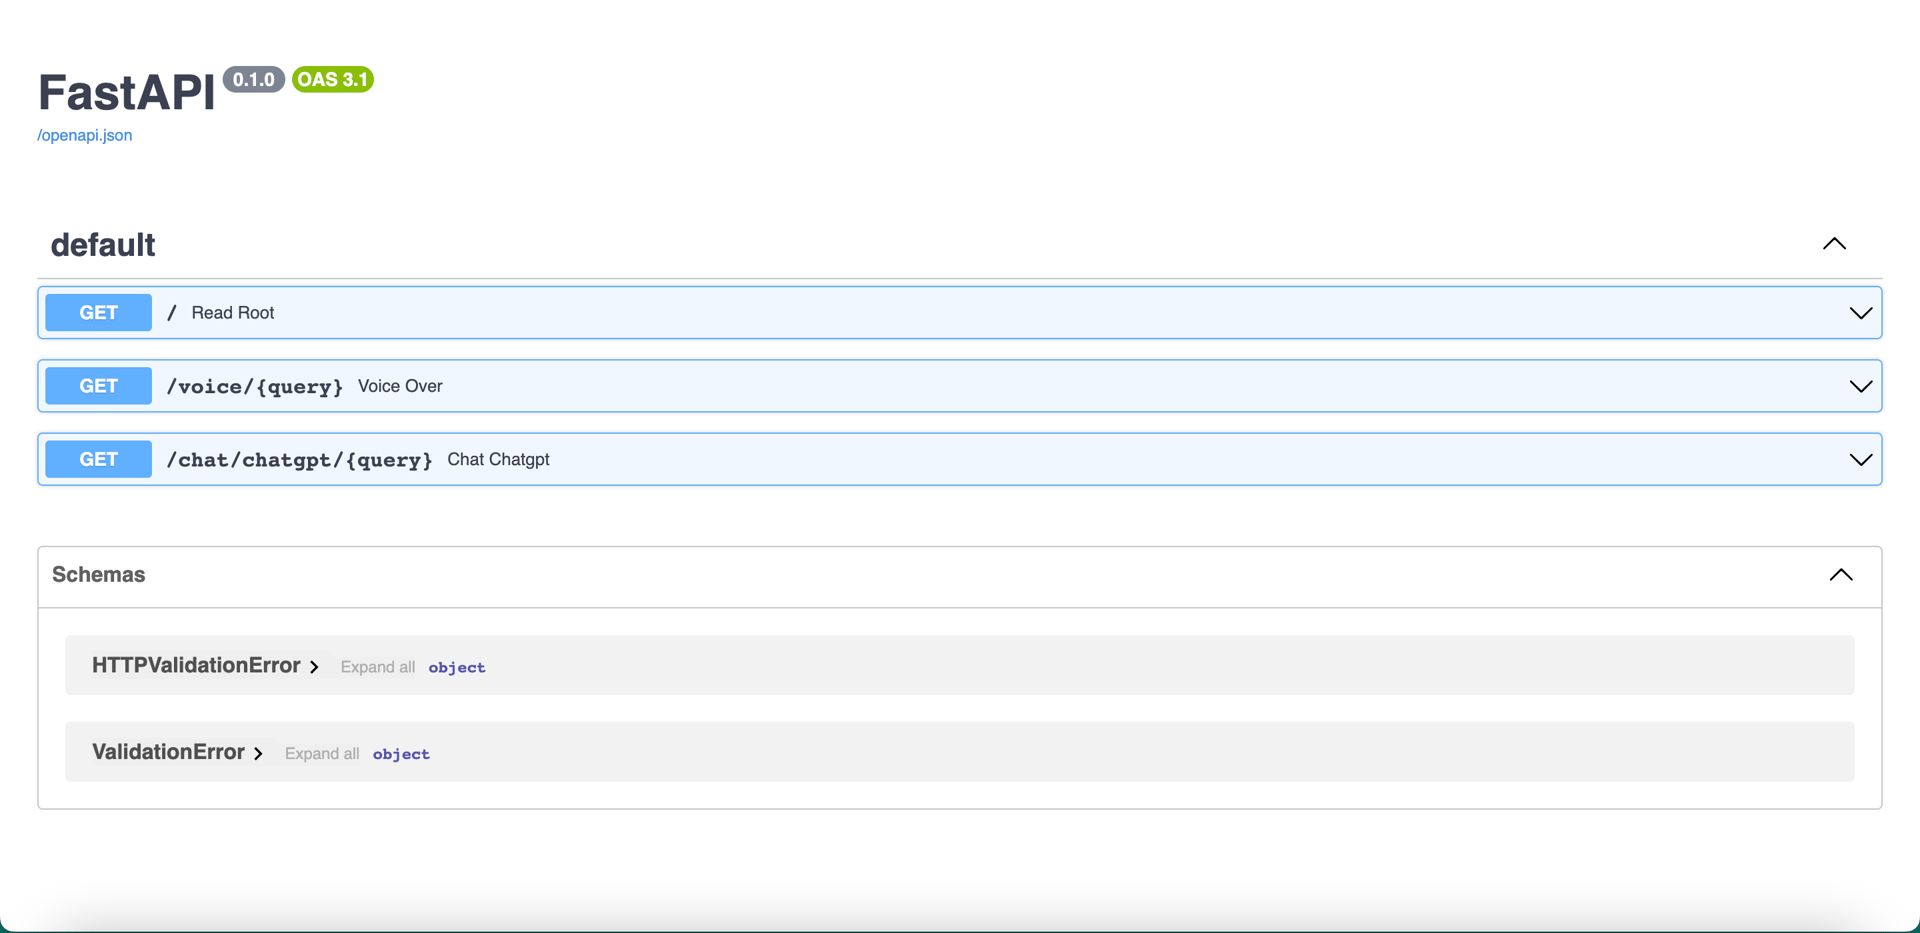Select the /voice/{query} path text
The width and height of the screenshot is (1920, 933).
255,387
